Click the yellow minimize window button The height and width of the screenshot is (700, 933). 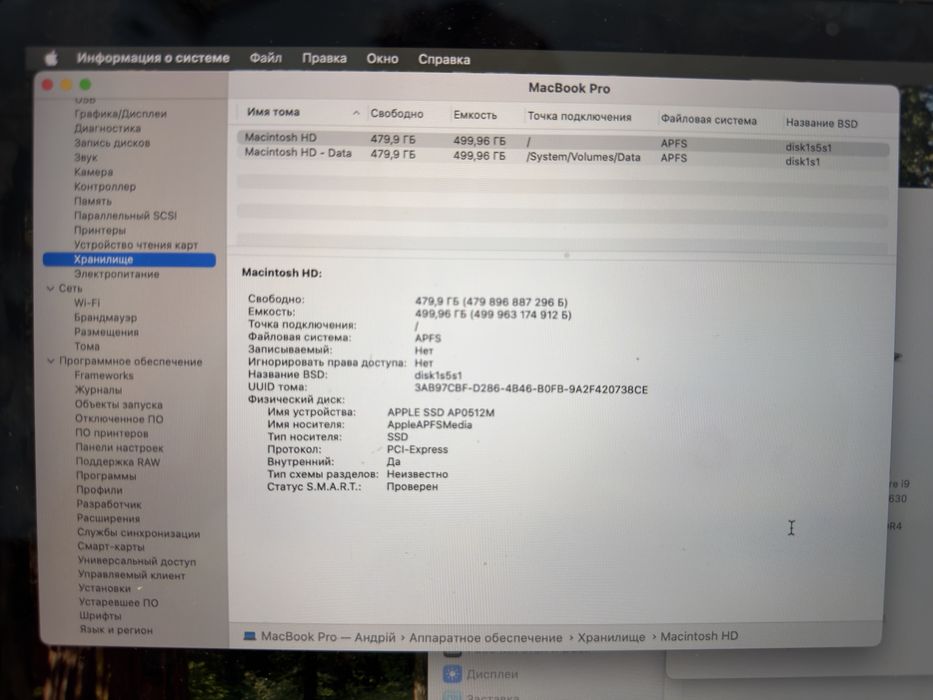67,85
